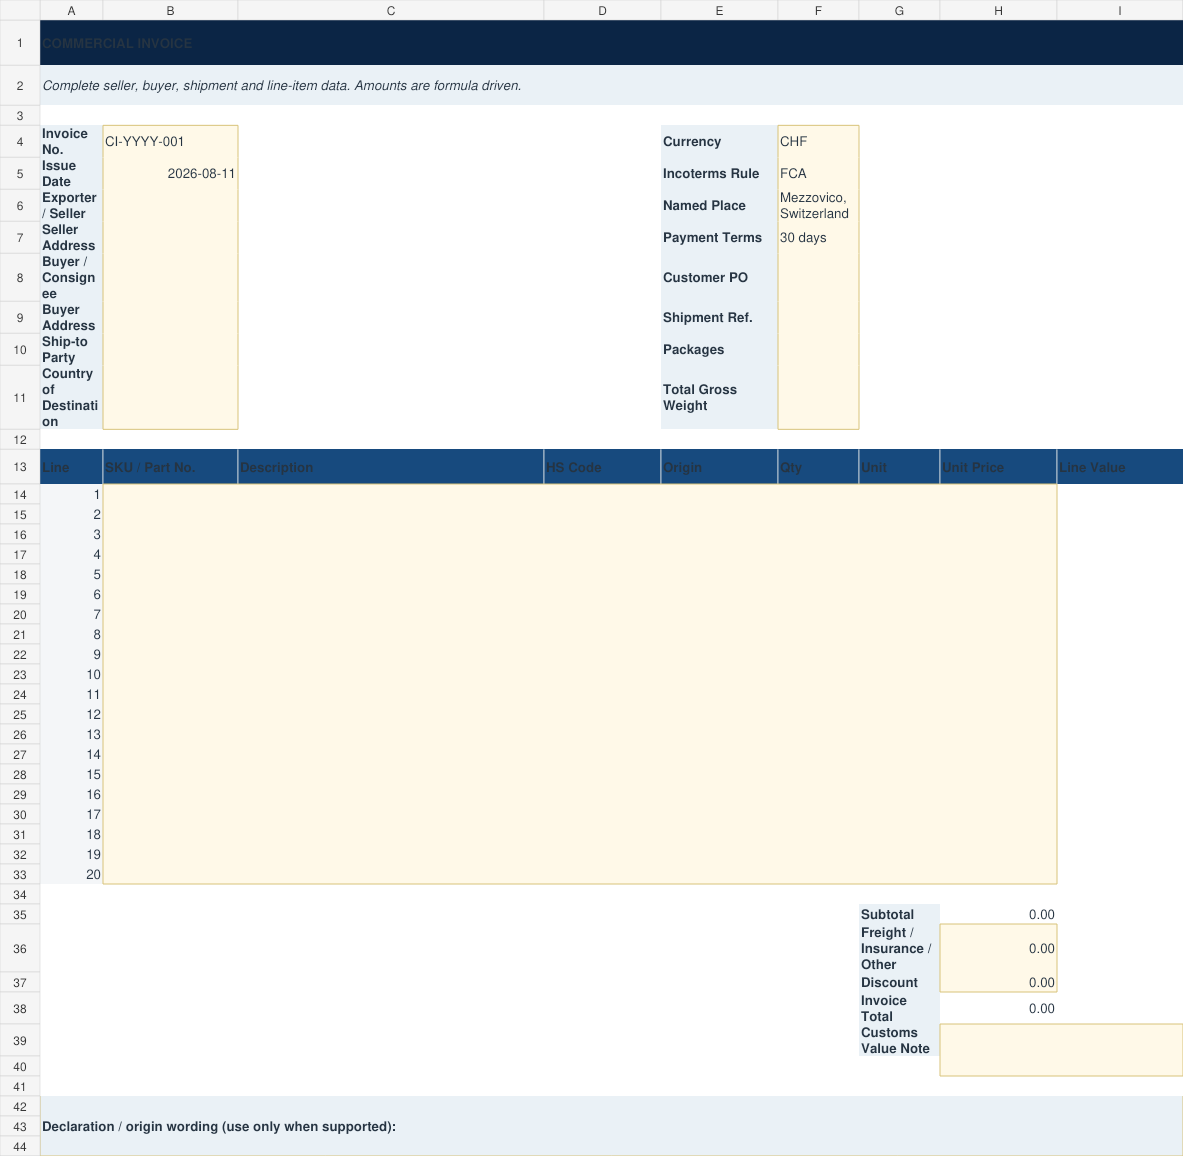Screen dimensions: 1183x1156
Task: Click the Line Value header cell
Action: click(x=1120, y=467)
